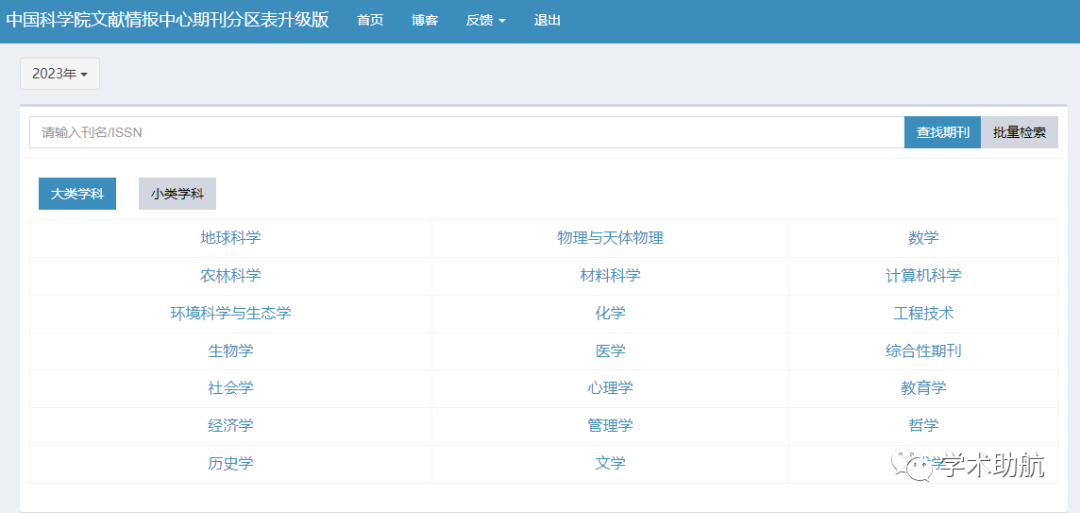Switch to the 小类学科 tab
Viewport: 1080px width, 513px height.
tap(177, 194)
